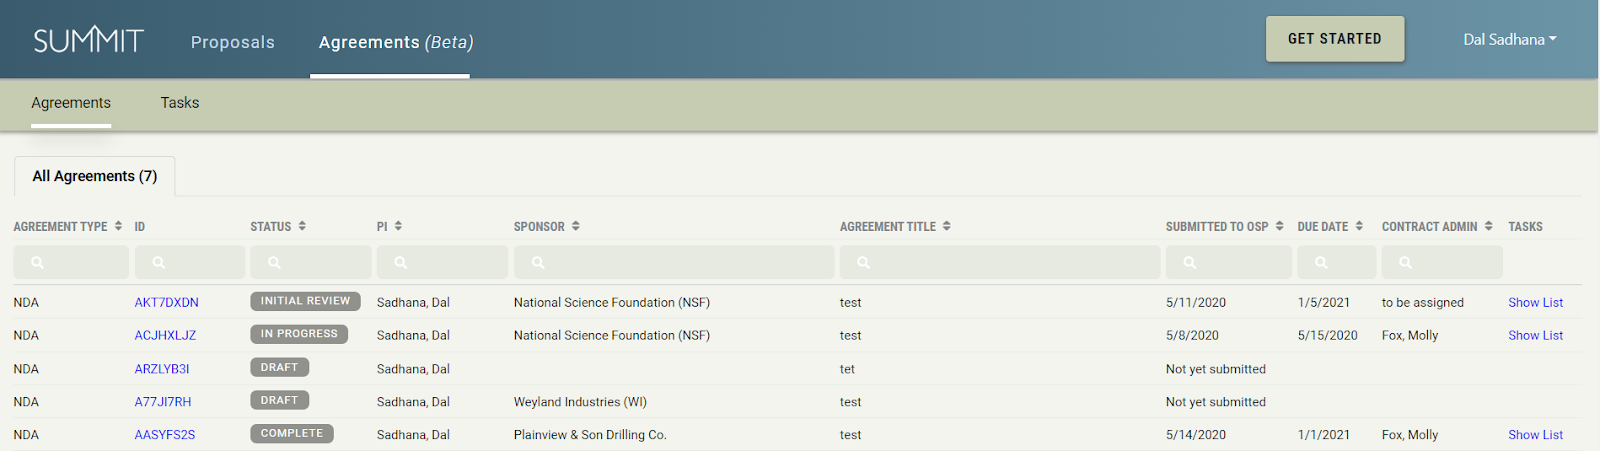Sort by Sponsor column arrows

[576, 226]
